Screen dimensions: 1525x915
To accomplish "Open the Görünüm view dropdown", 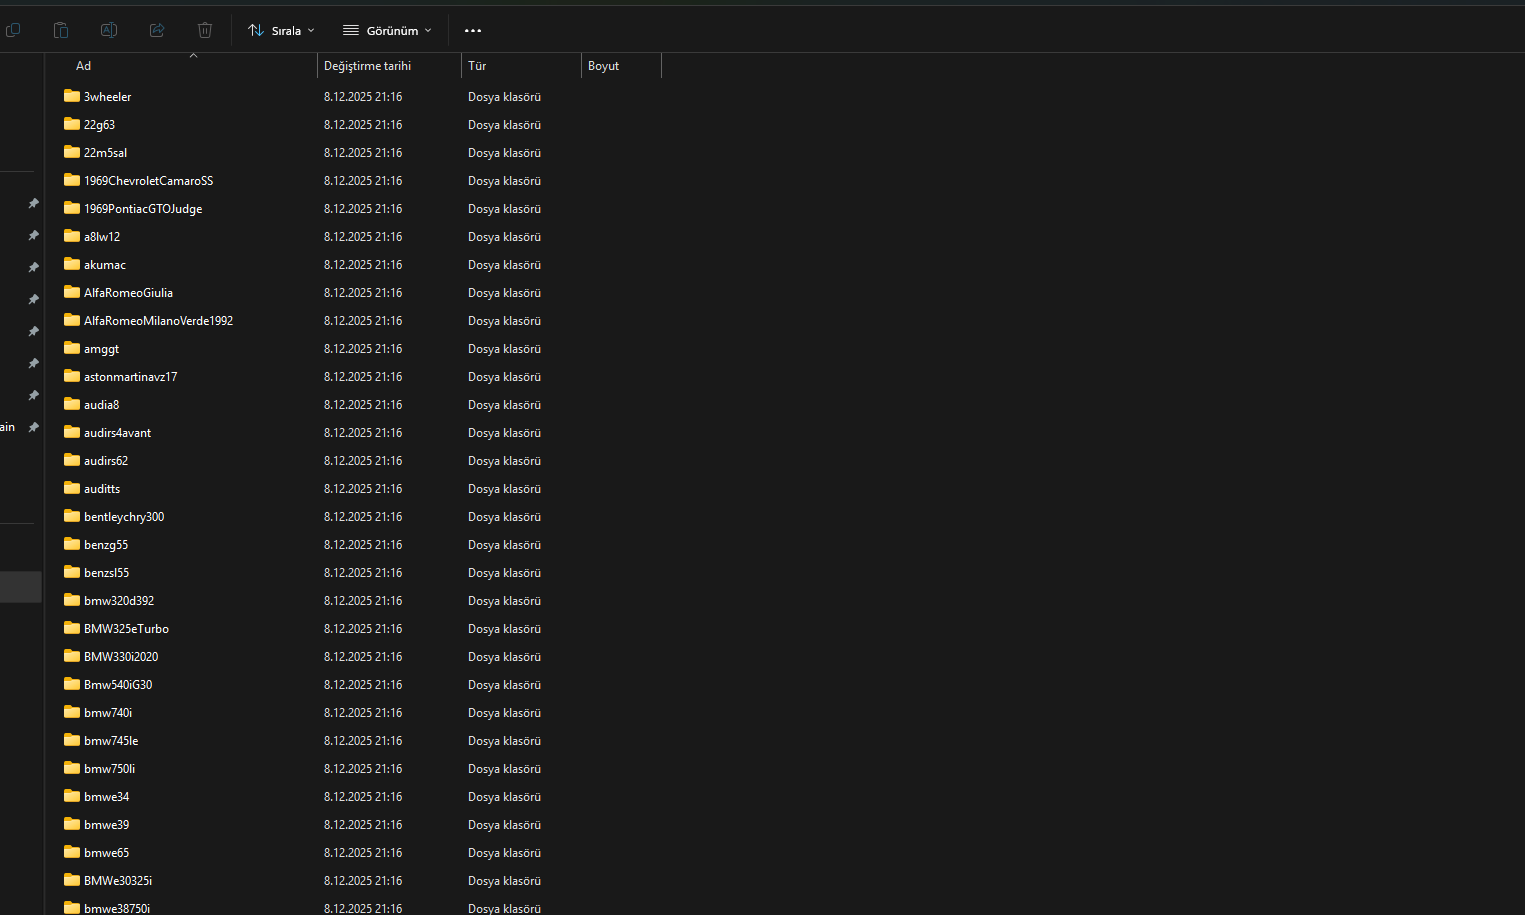I will pos(387,31).
